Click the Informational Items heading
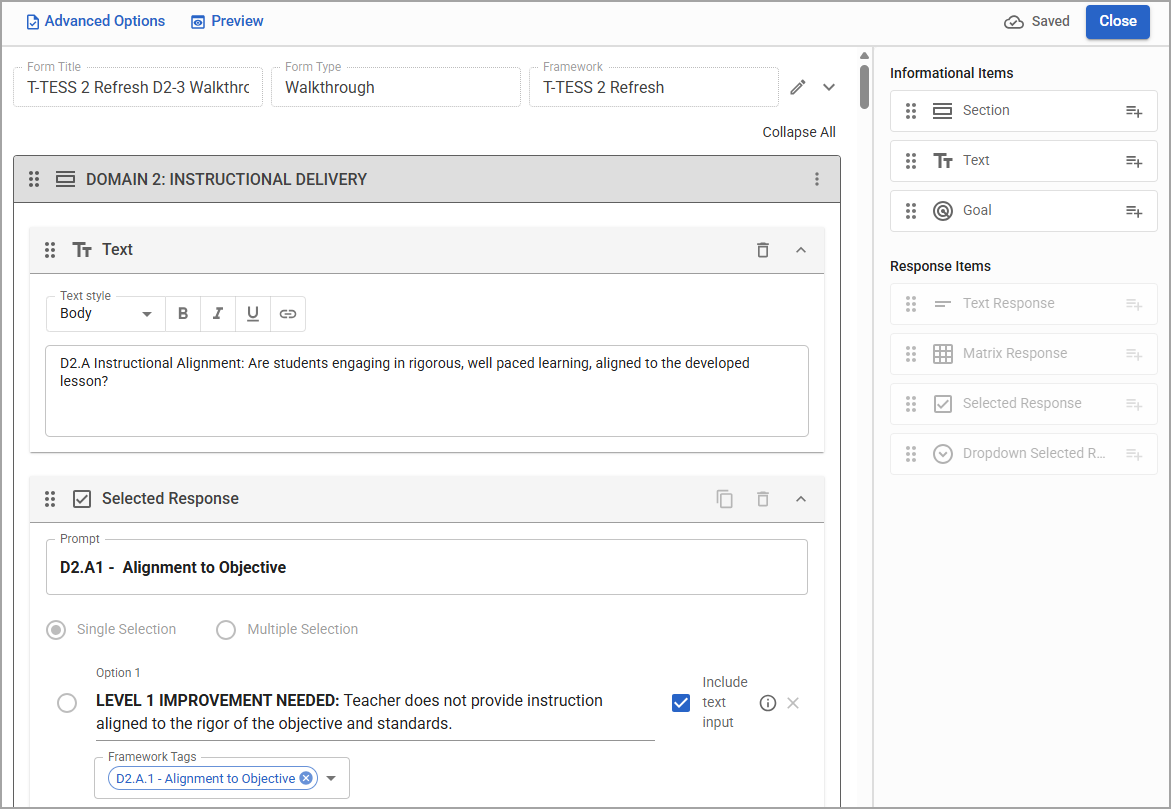 [x=951, y=73]
